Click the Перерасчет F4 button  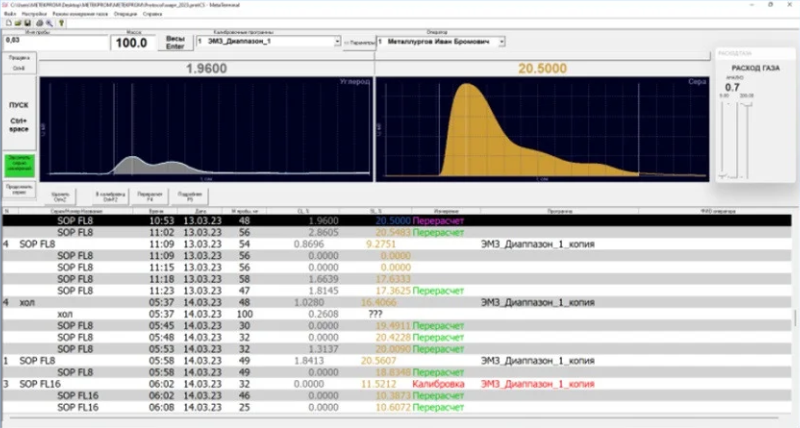point(150,195)
